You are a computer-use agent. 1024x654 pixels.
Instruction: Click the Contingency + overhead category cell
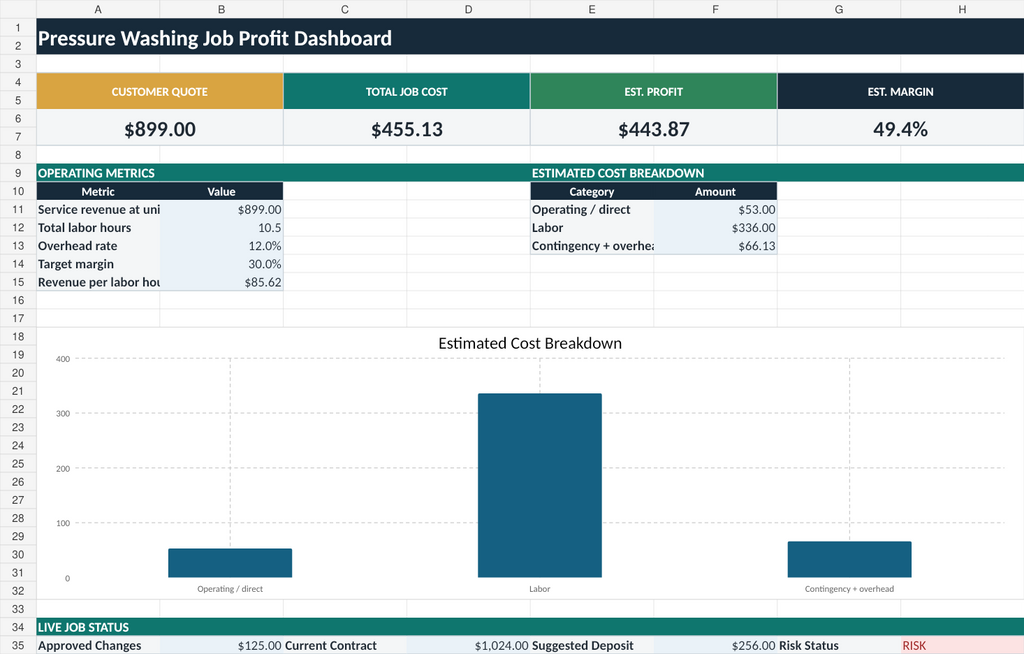pos(592,246)
